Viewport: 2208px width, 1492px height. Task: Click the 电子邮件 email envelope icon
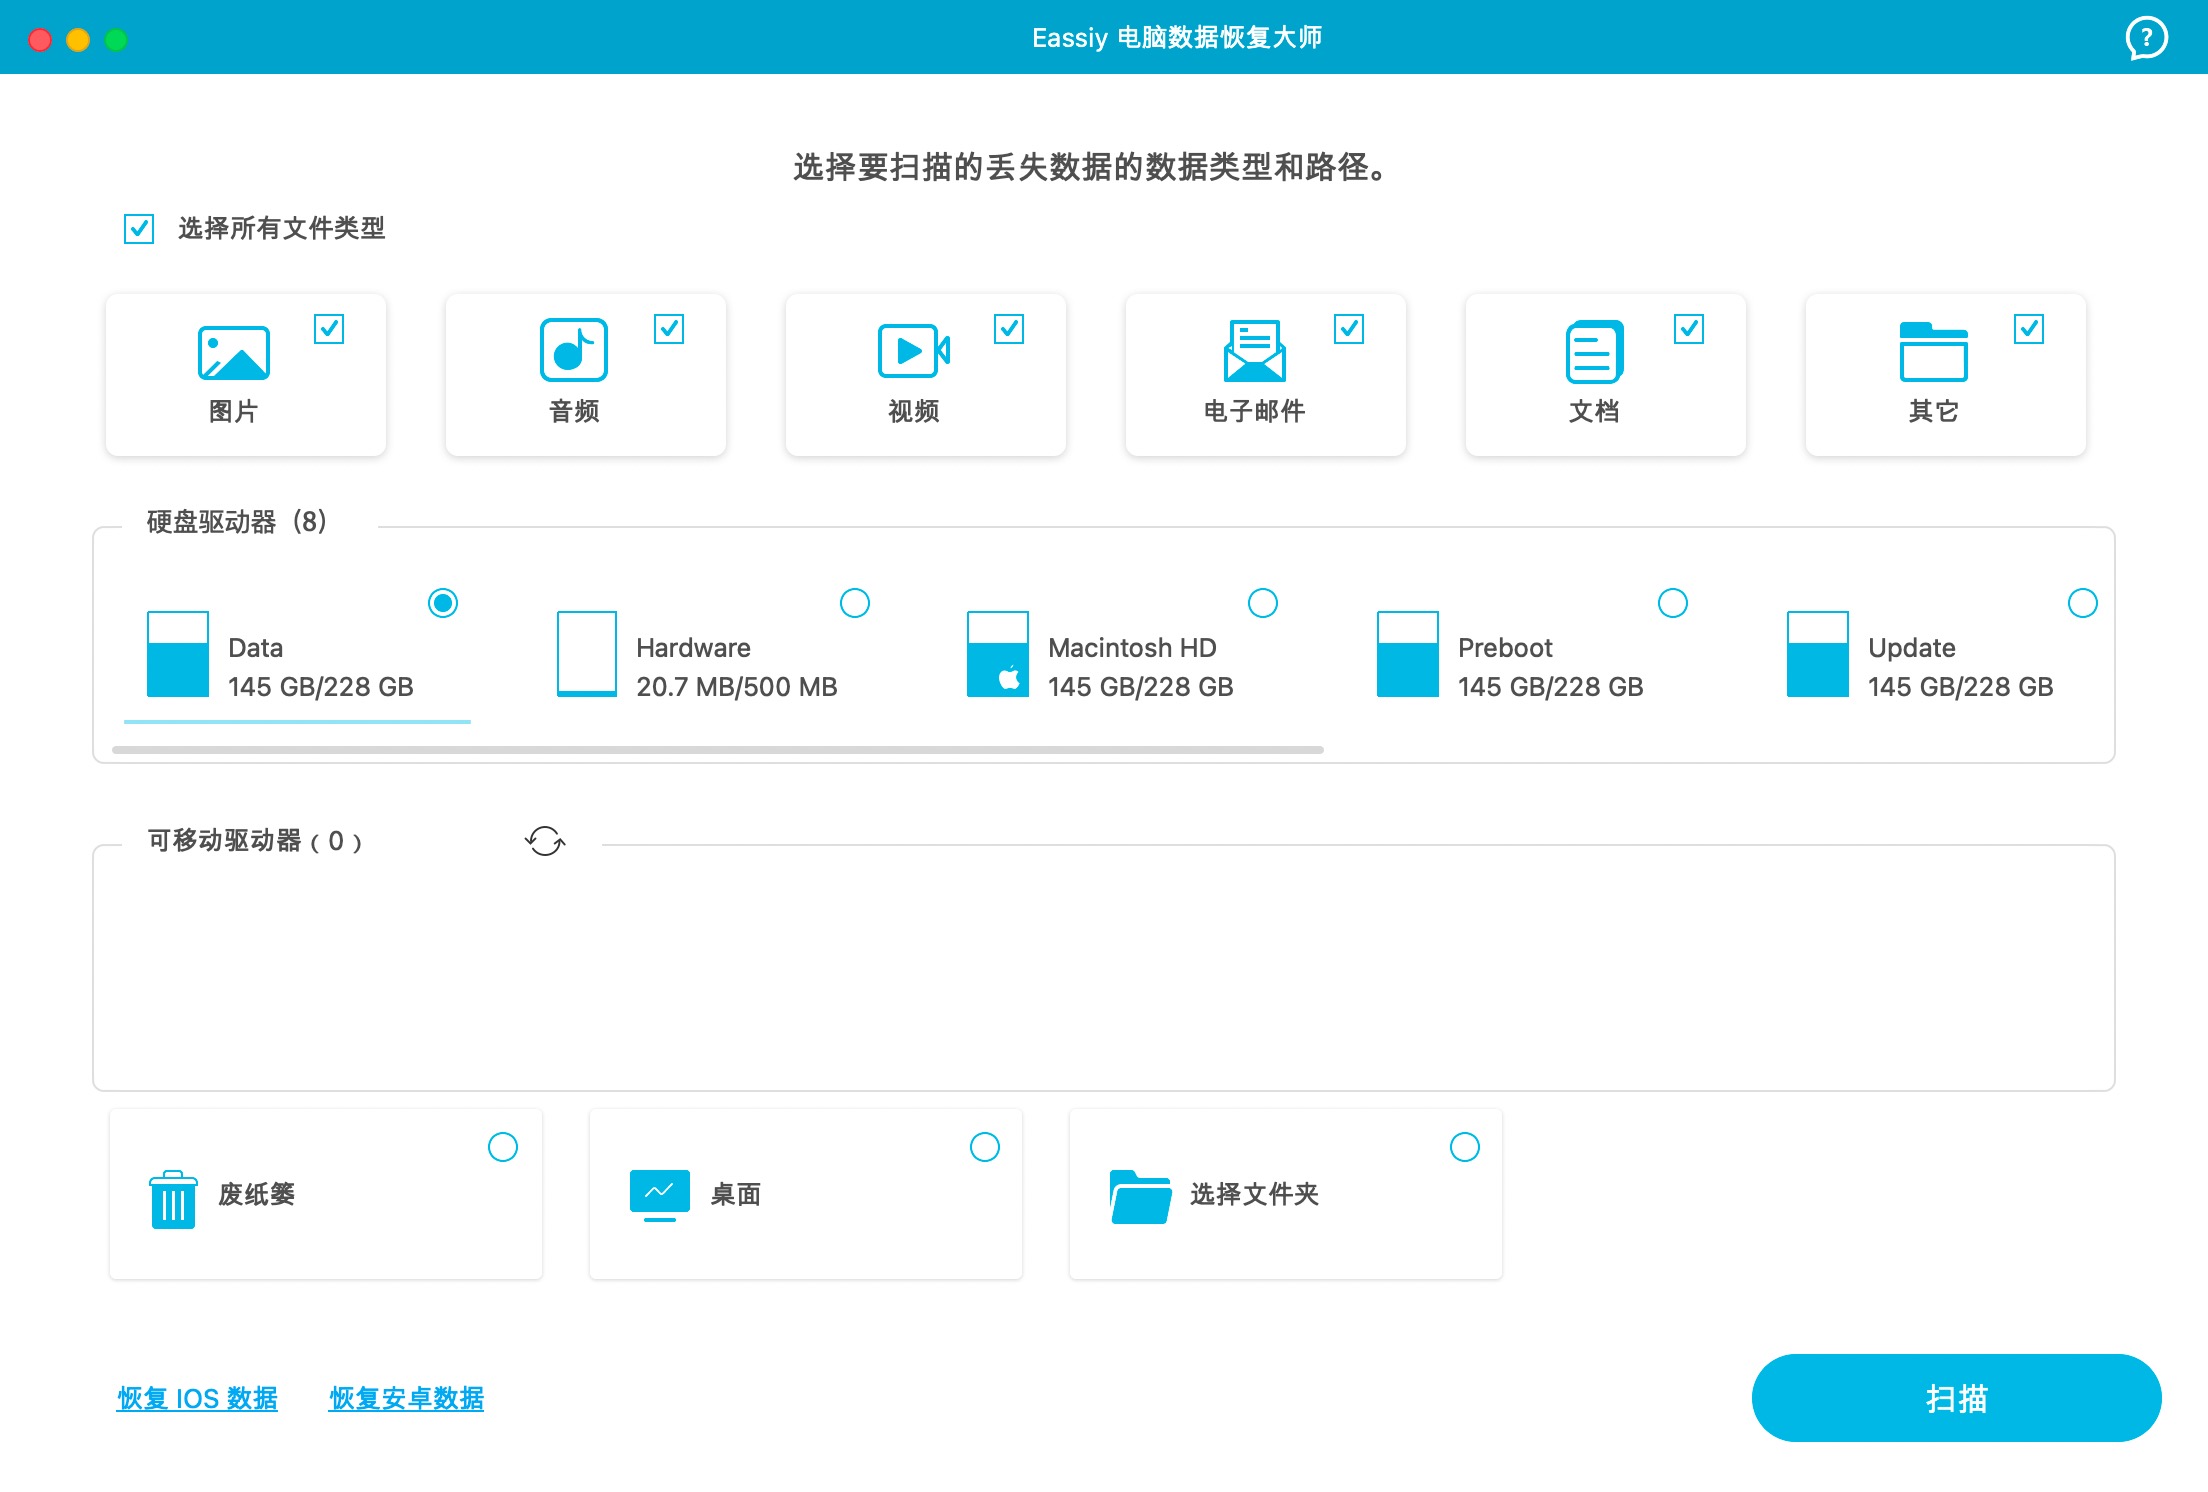click(x=1254, y=351)
